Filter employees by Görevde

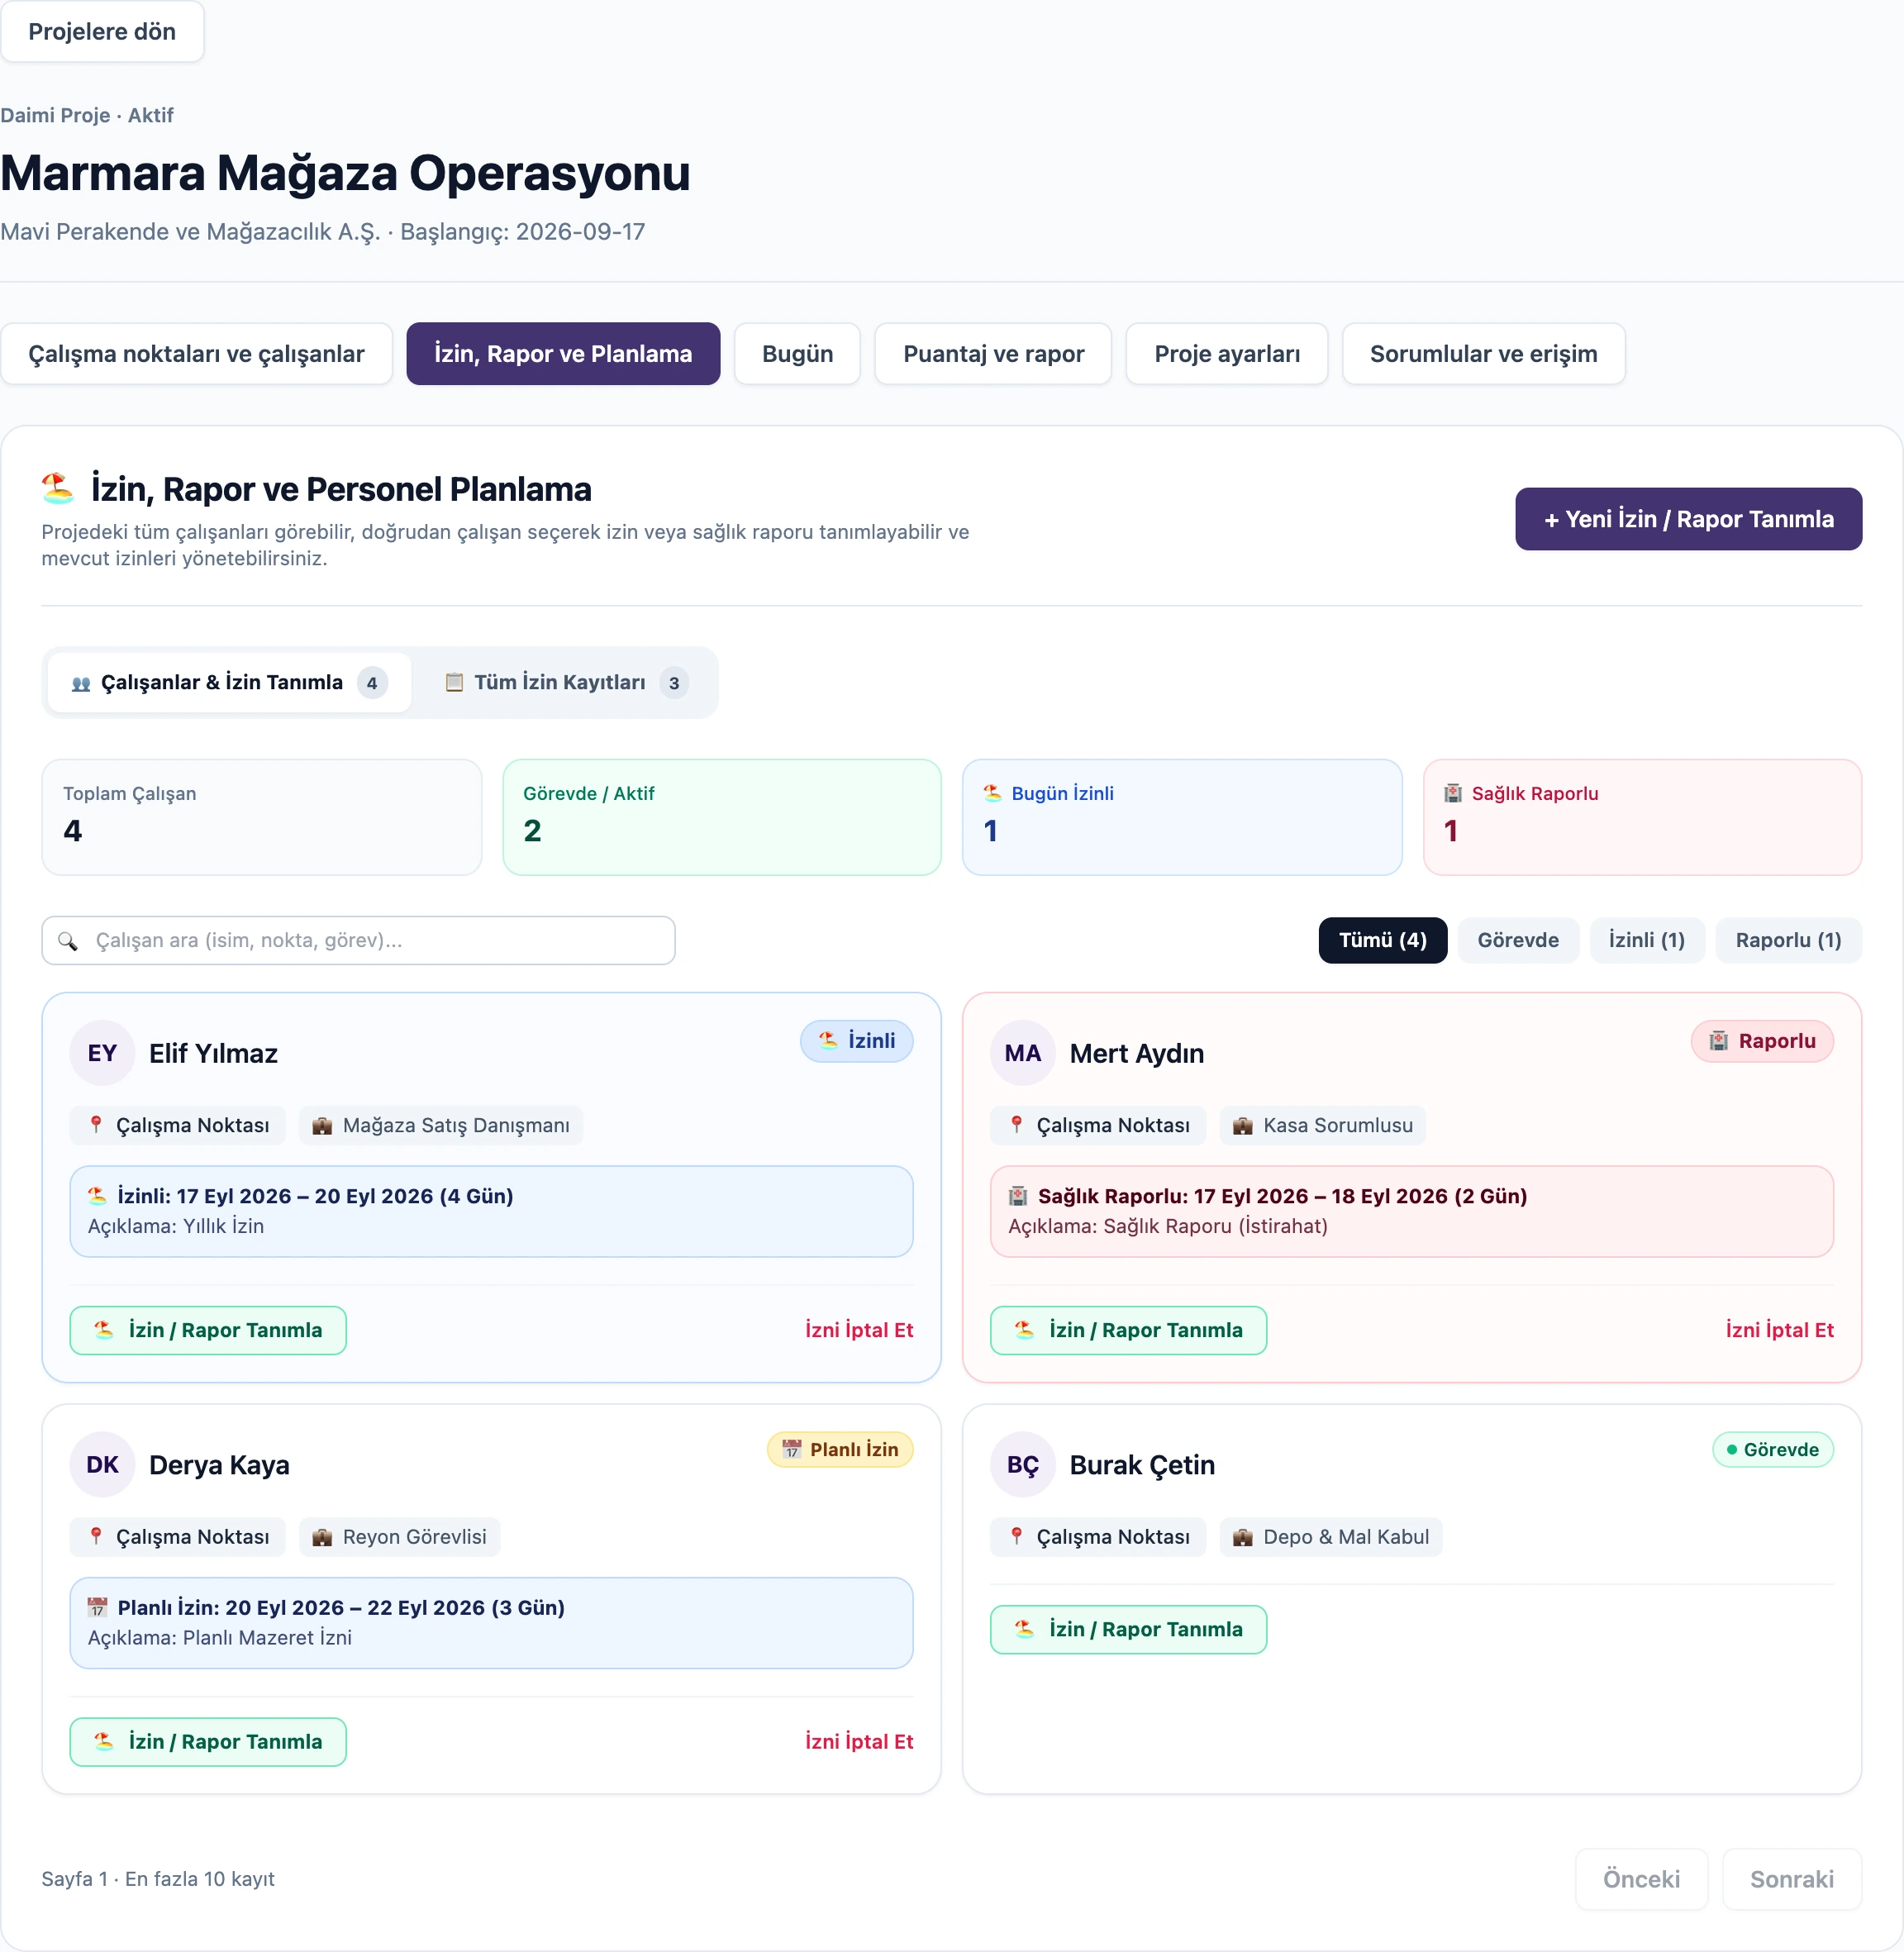tap(1518, 940)
